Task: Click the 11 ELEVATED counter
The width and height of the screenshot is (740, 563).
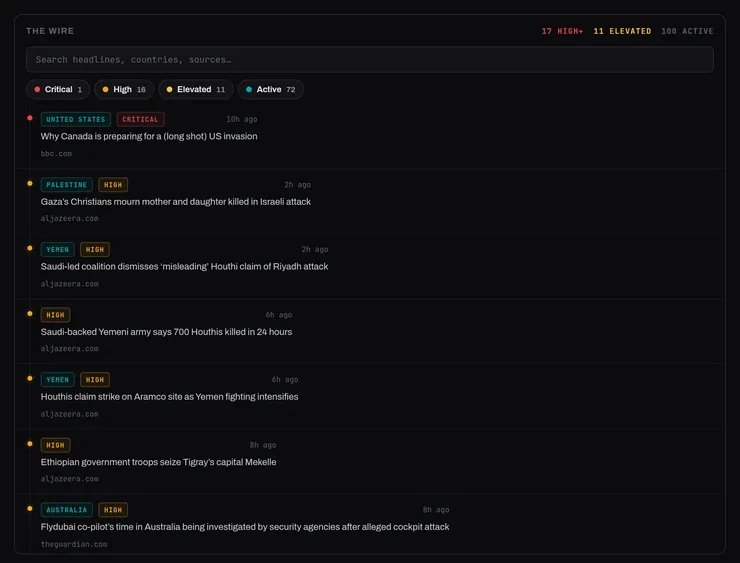Action: tap(622, 31)
